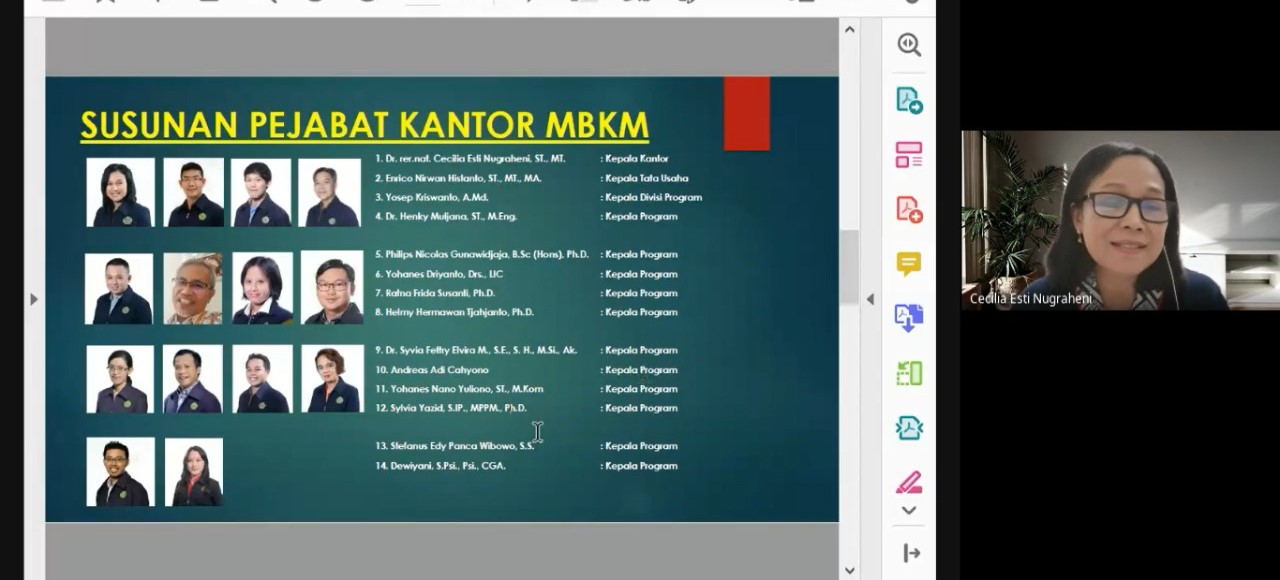Open the pink Edit PDF layout tool
This screenshot has width=1280, height=580.
click(x=908, y=155)
